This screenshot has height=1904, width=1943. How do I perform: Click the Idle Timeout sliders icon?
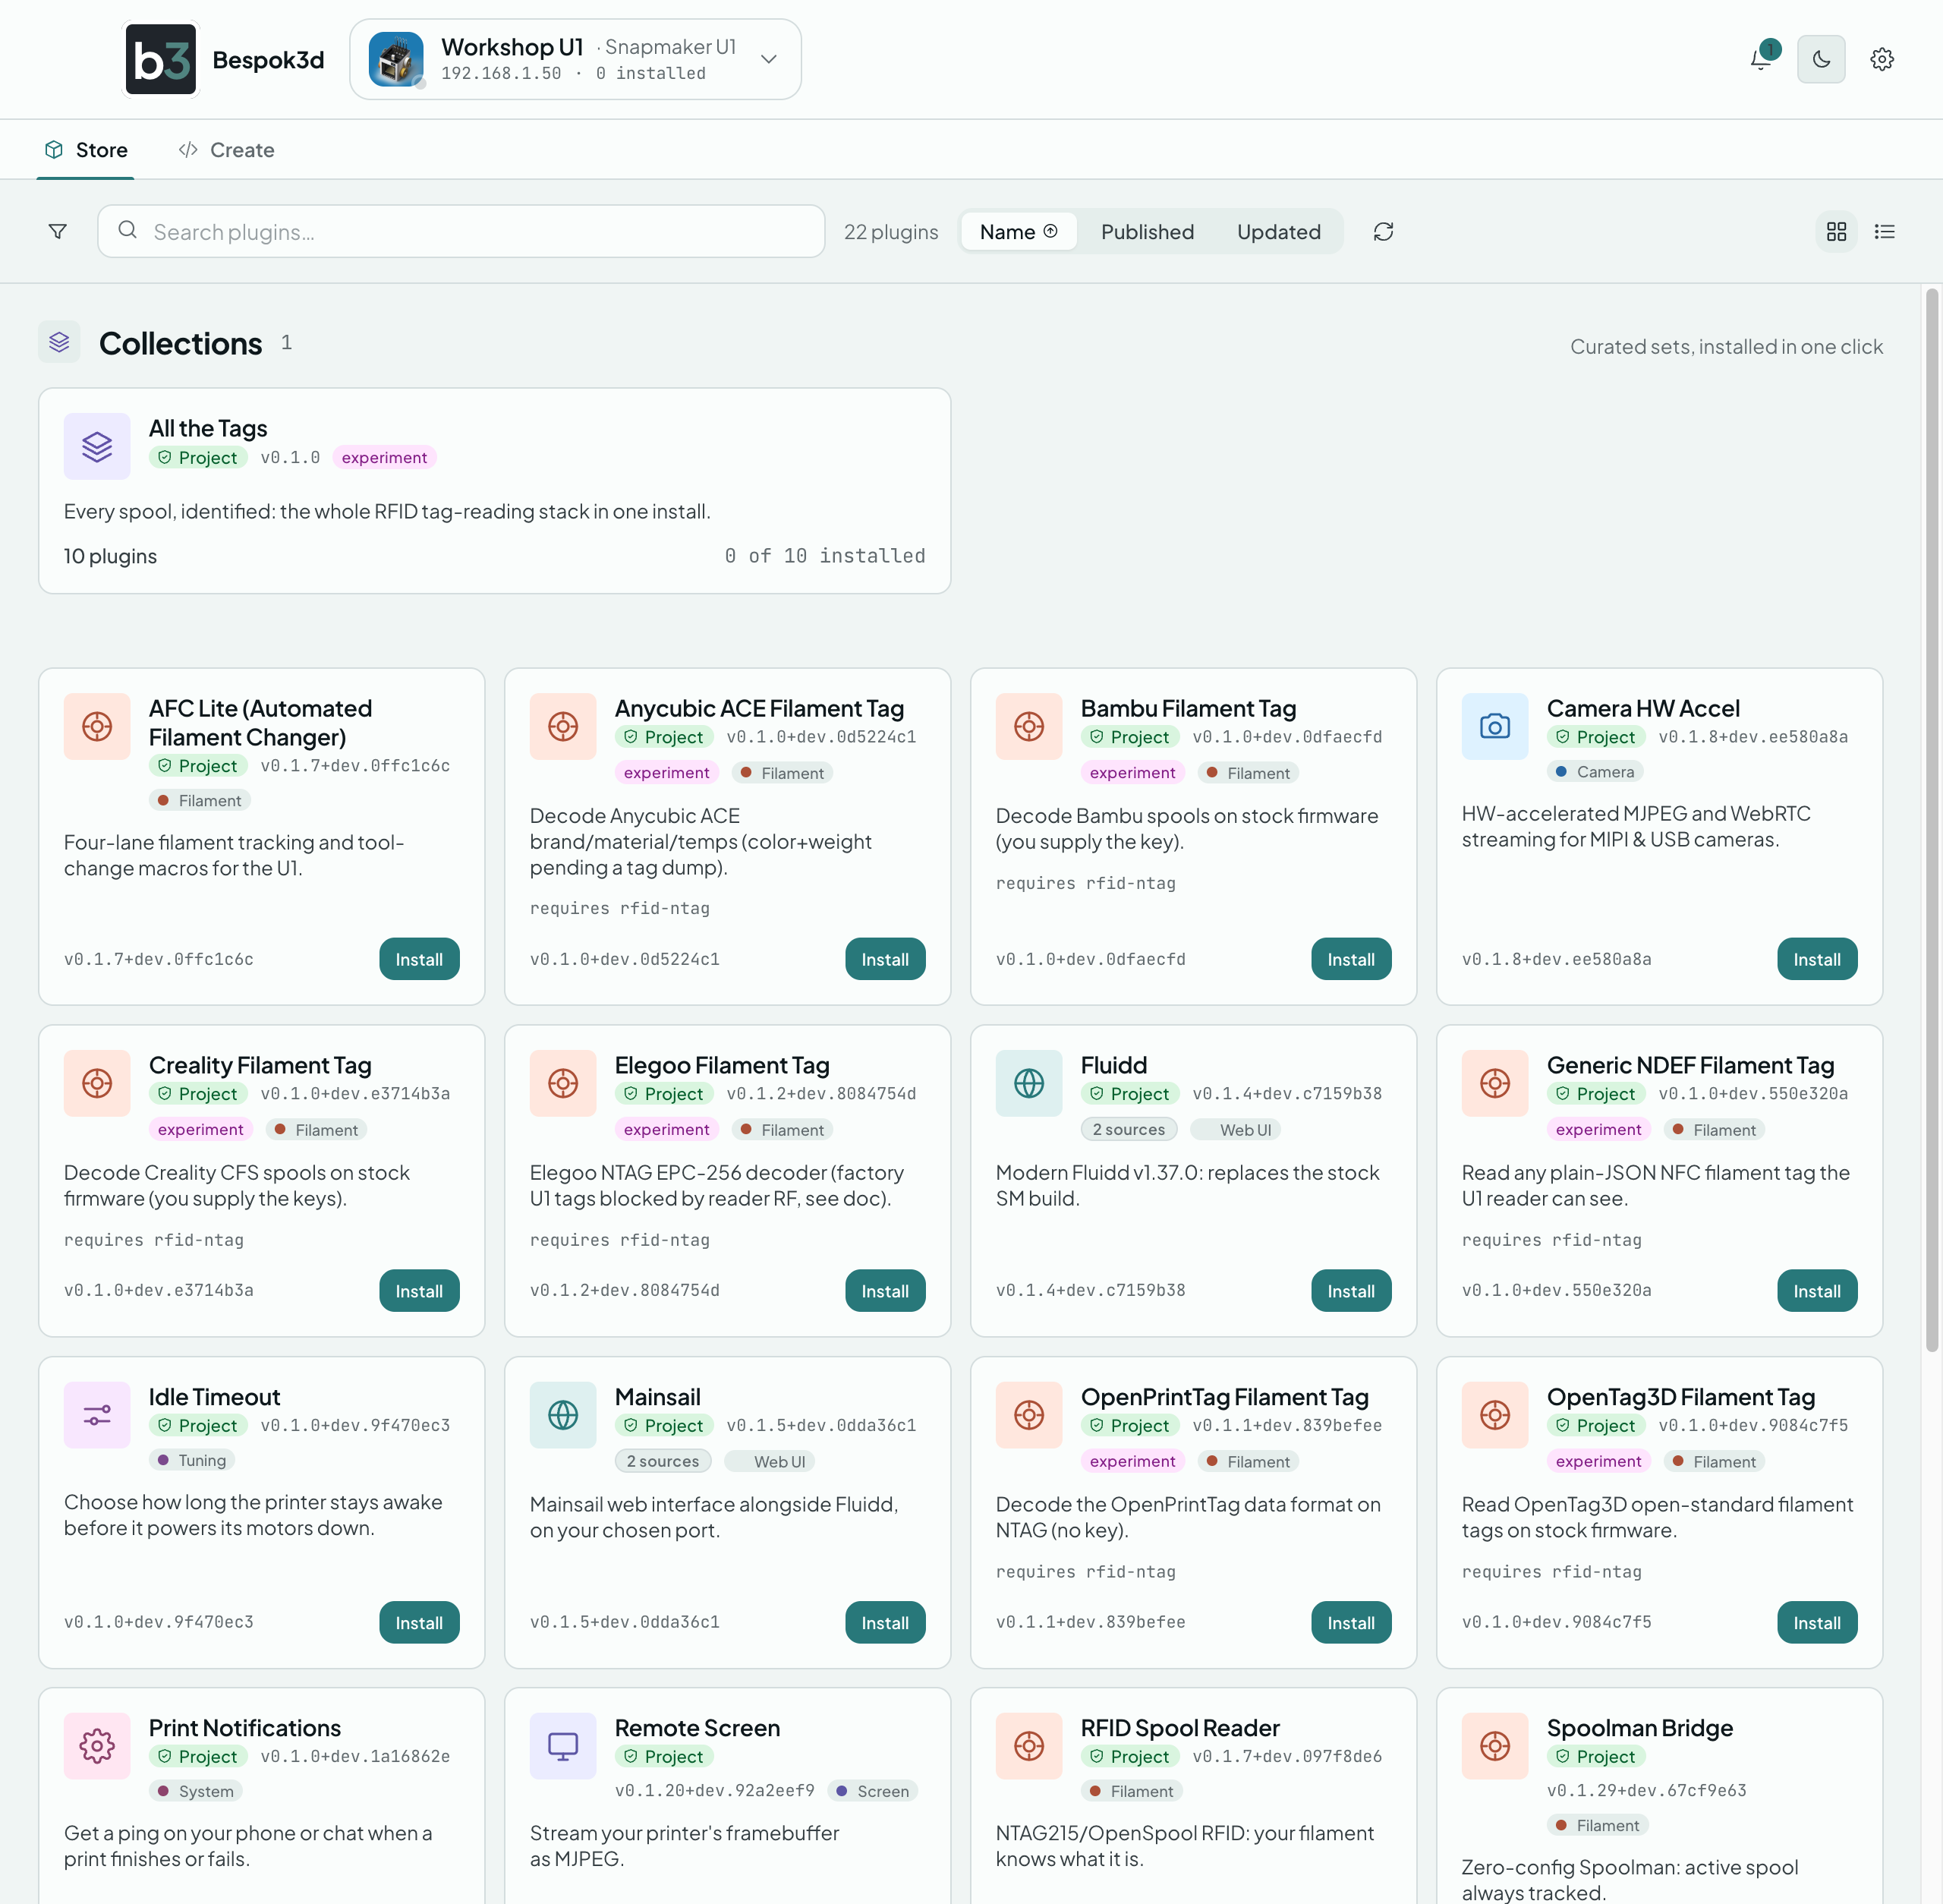97,1415
